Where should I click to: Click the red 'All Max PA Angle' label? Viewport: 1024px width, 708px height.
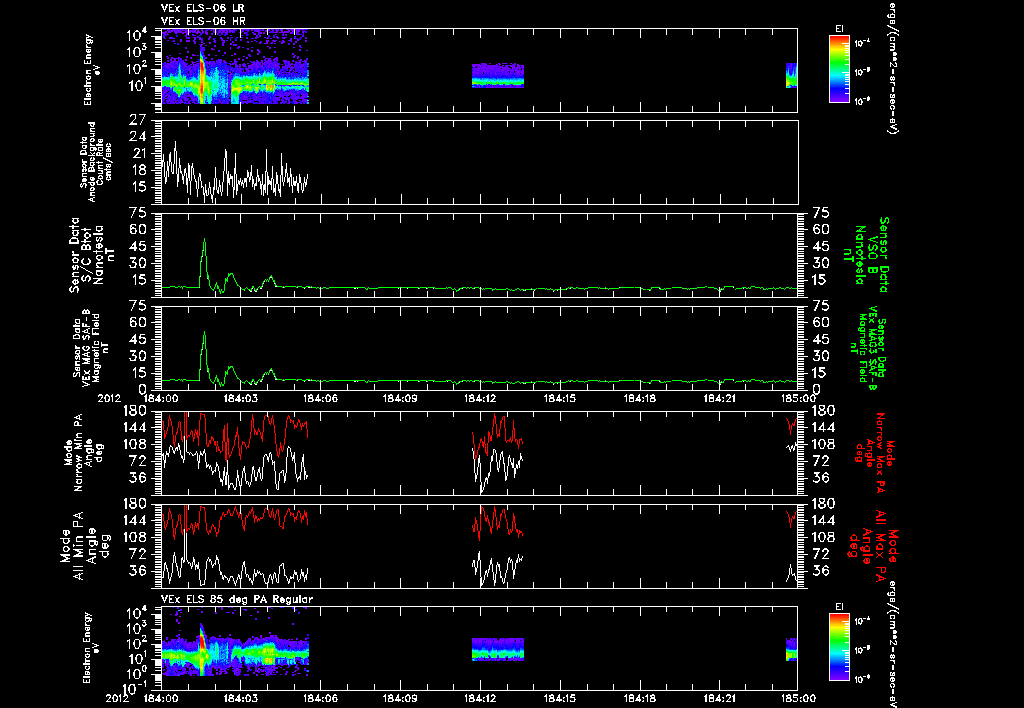(872, 545)
